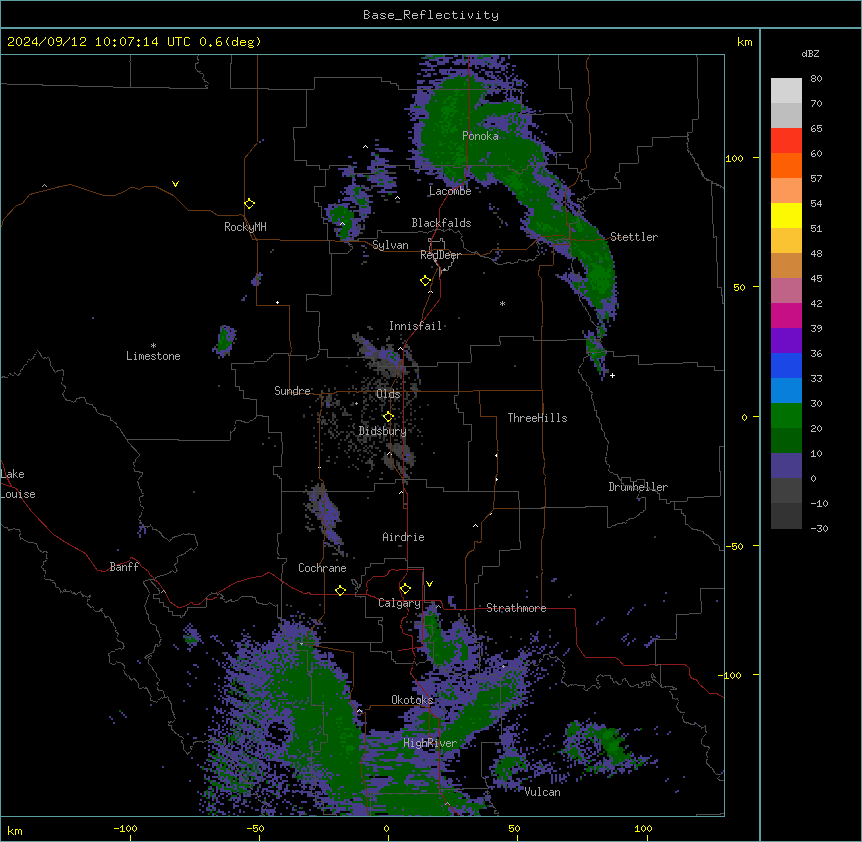Click the yellow diamond marker between Olds and Didsbury
This screenshot has width=862, height=842.
(389, 416)
